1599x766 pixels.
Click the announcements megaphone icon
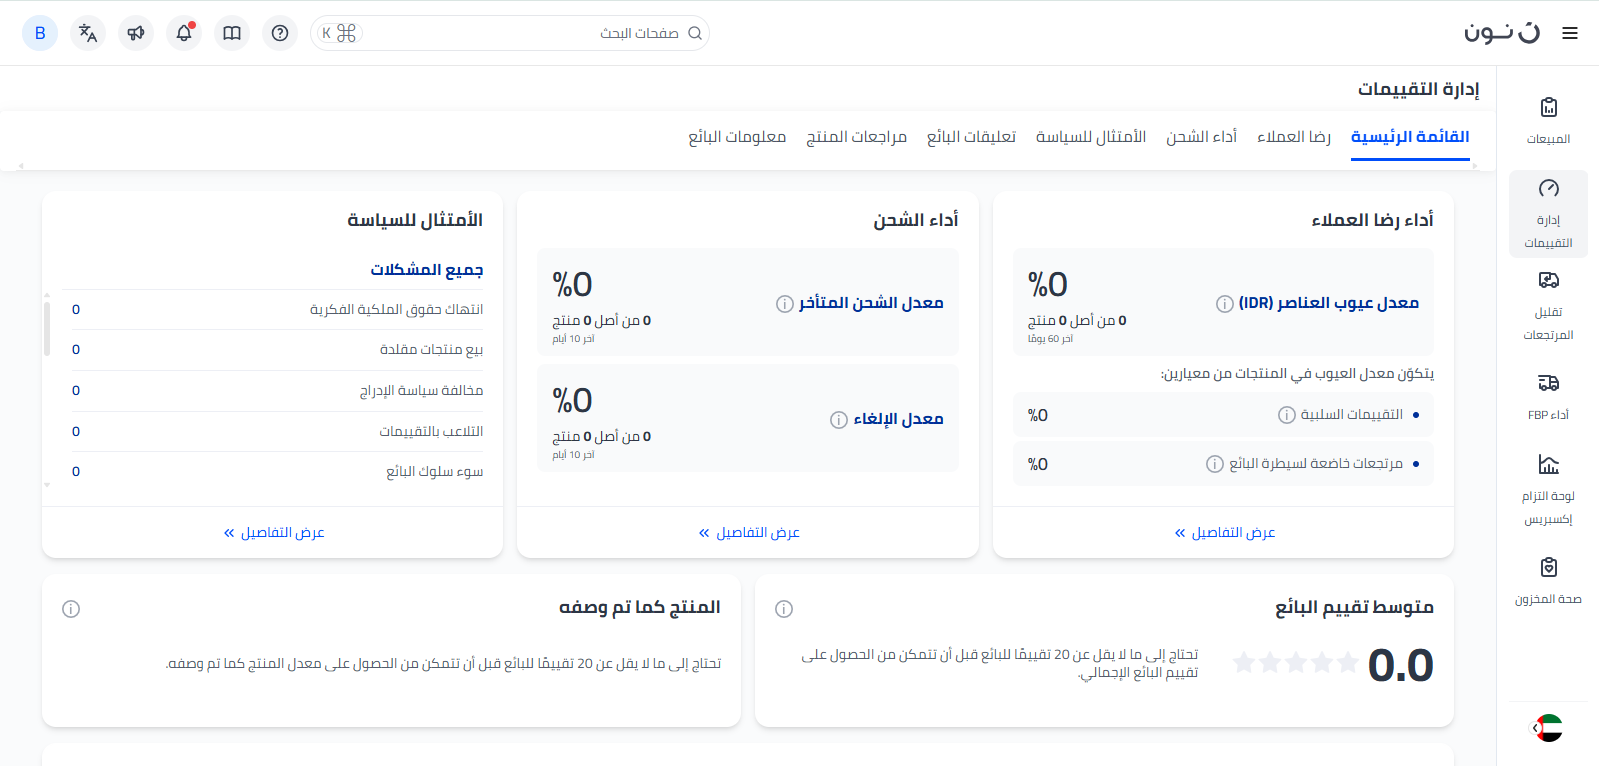(136, 33)
